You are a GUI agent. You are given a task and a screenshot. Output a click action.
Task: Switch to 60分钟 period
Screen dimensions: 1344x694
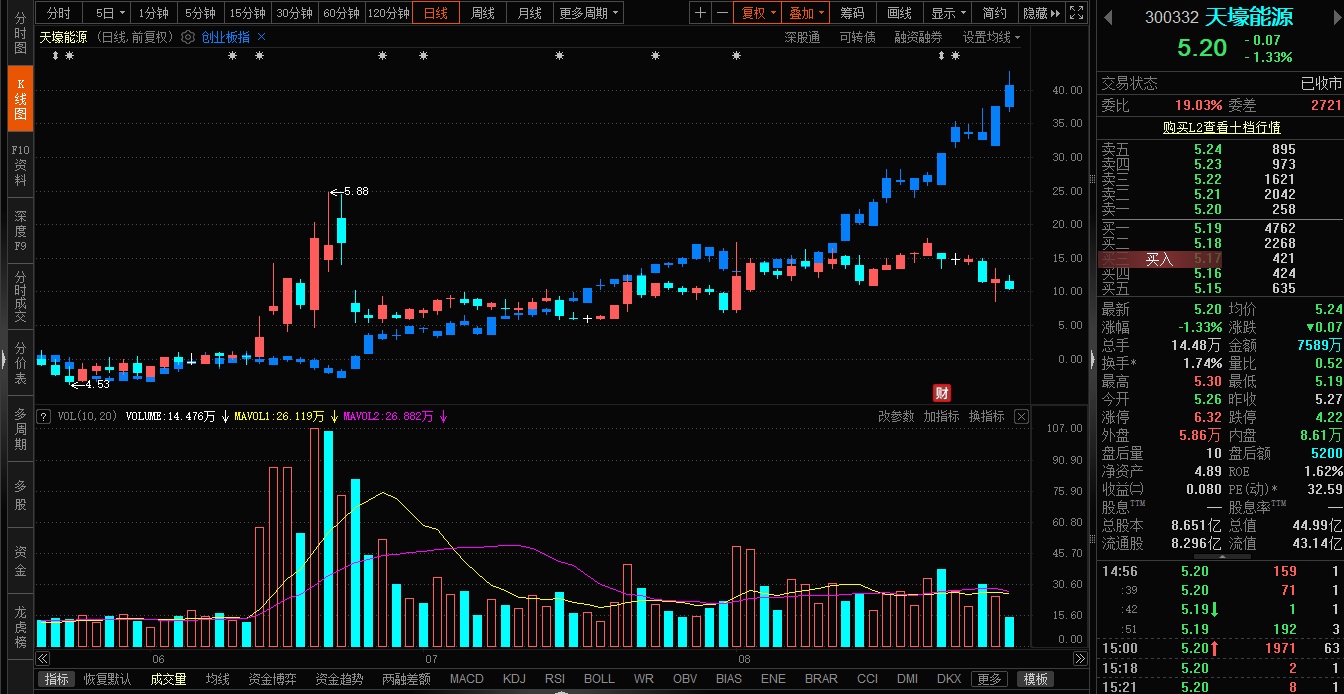point(341,13)
